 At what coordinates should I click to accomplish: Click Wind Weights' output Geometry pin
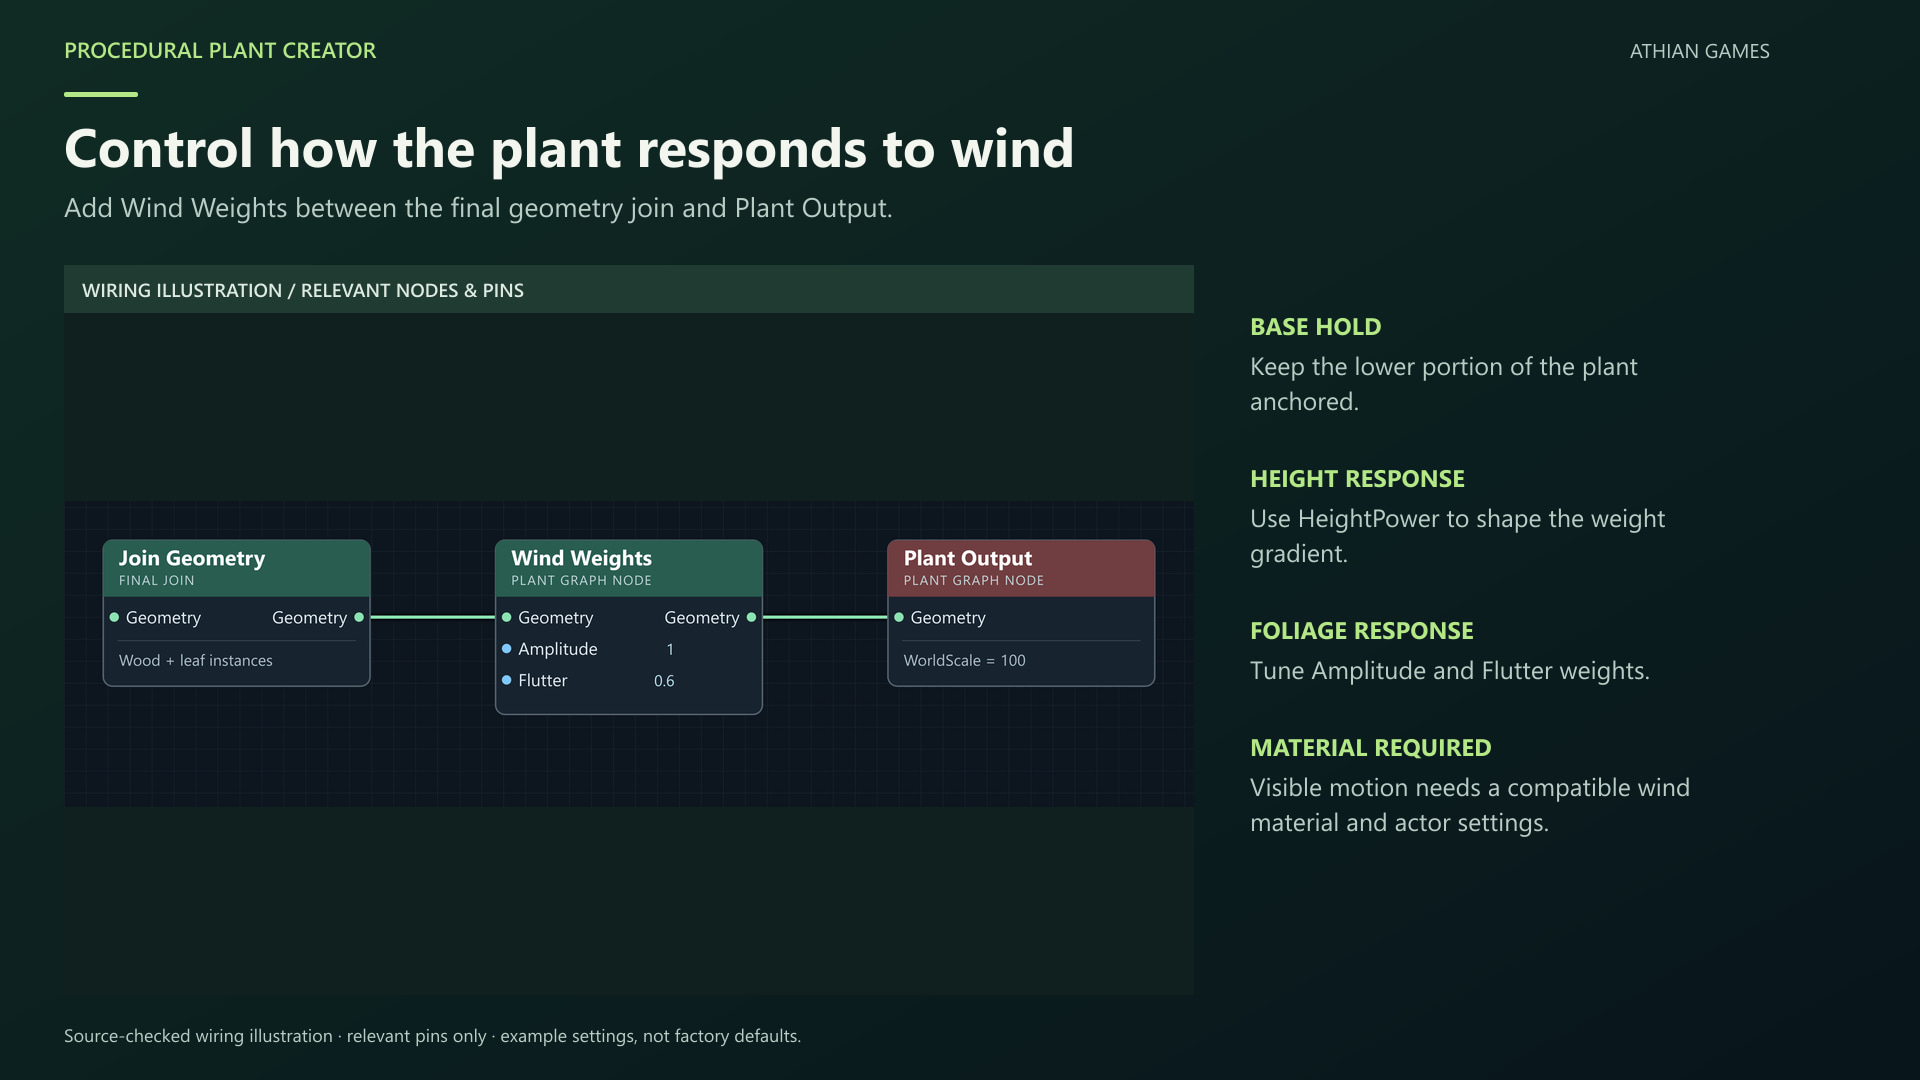(751, 618)
